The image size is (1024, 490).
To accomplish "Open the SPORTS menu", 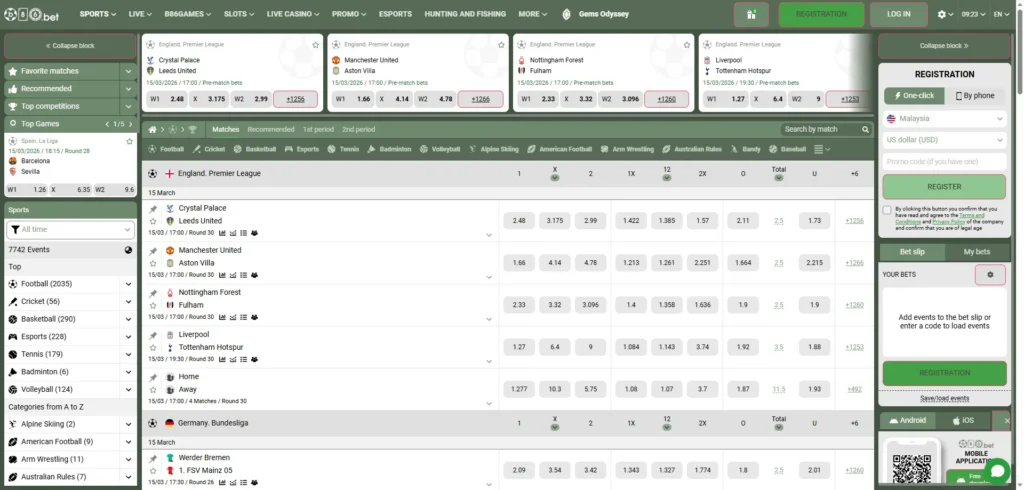I will pyautogui.click(x=98, y=14).
